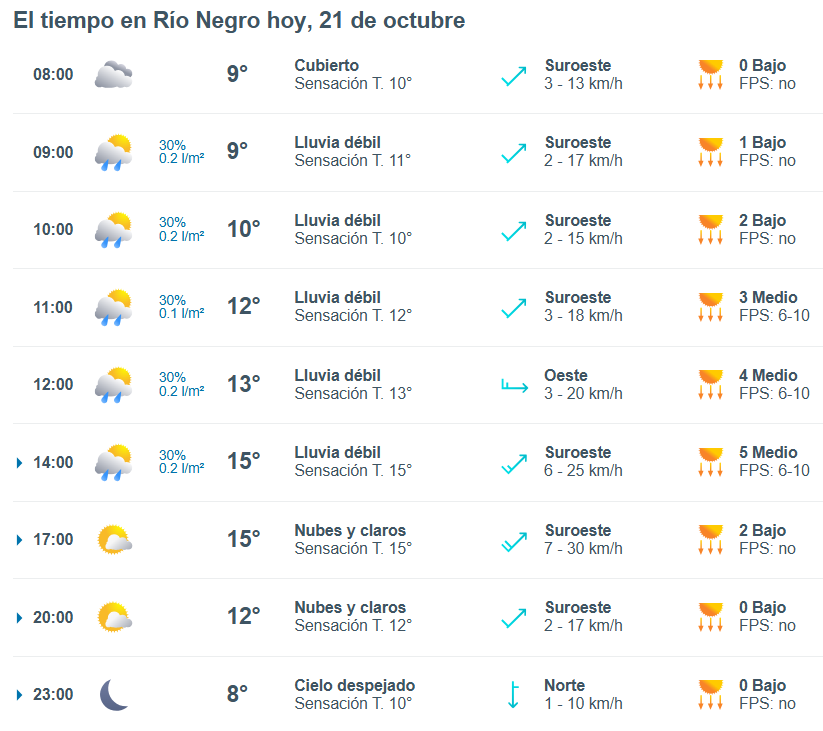Click the overcast cloud icon at 08:00

point(113,75)
